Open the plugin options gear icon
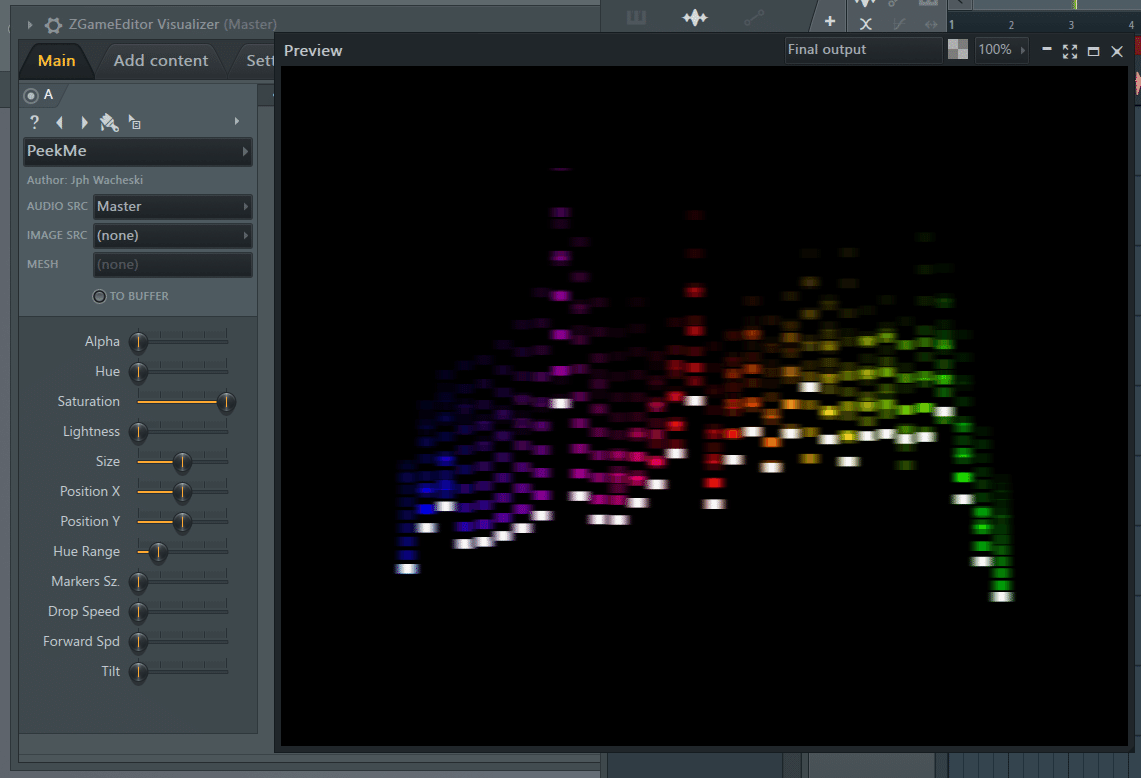The image size is (1141, 778). [53, 25]
